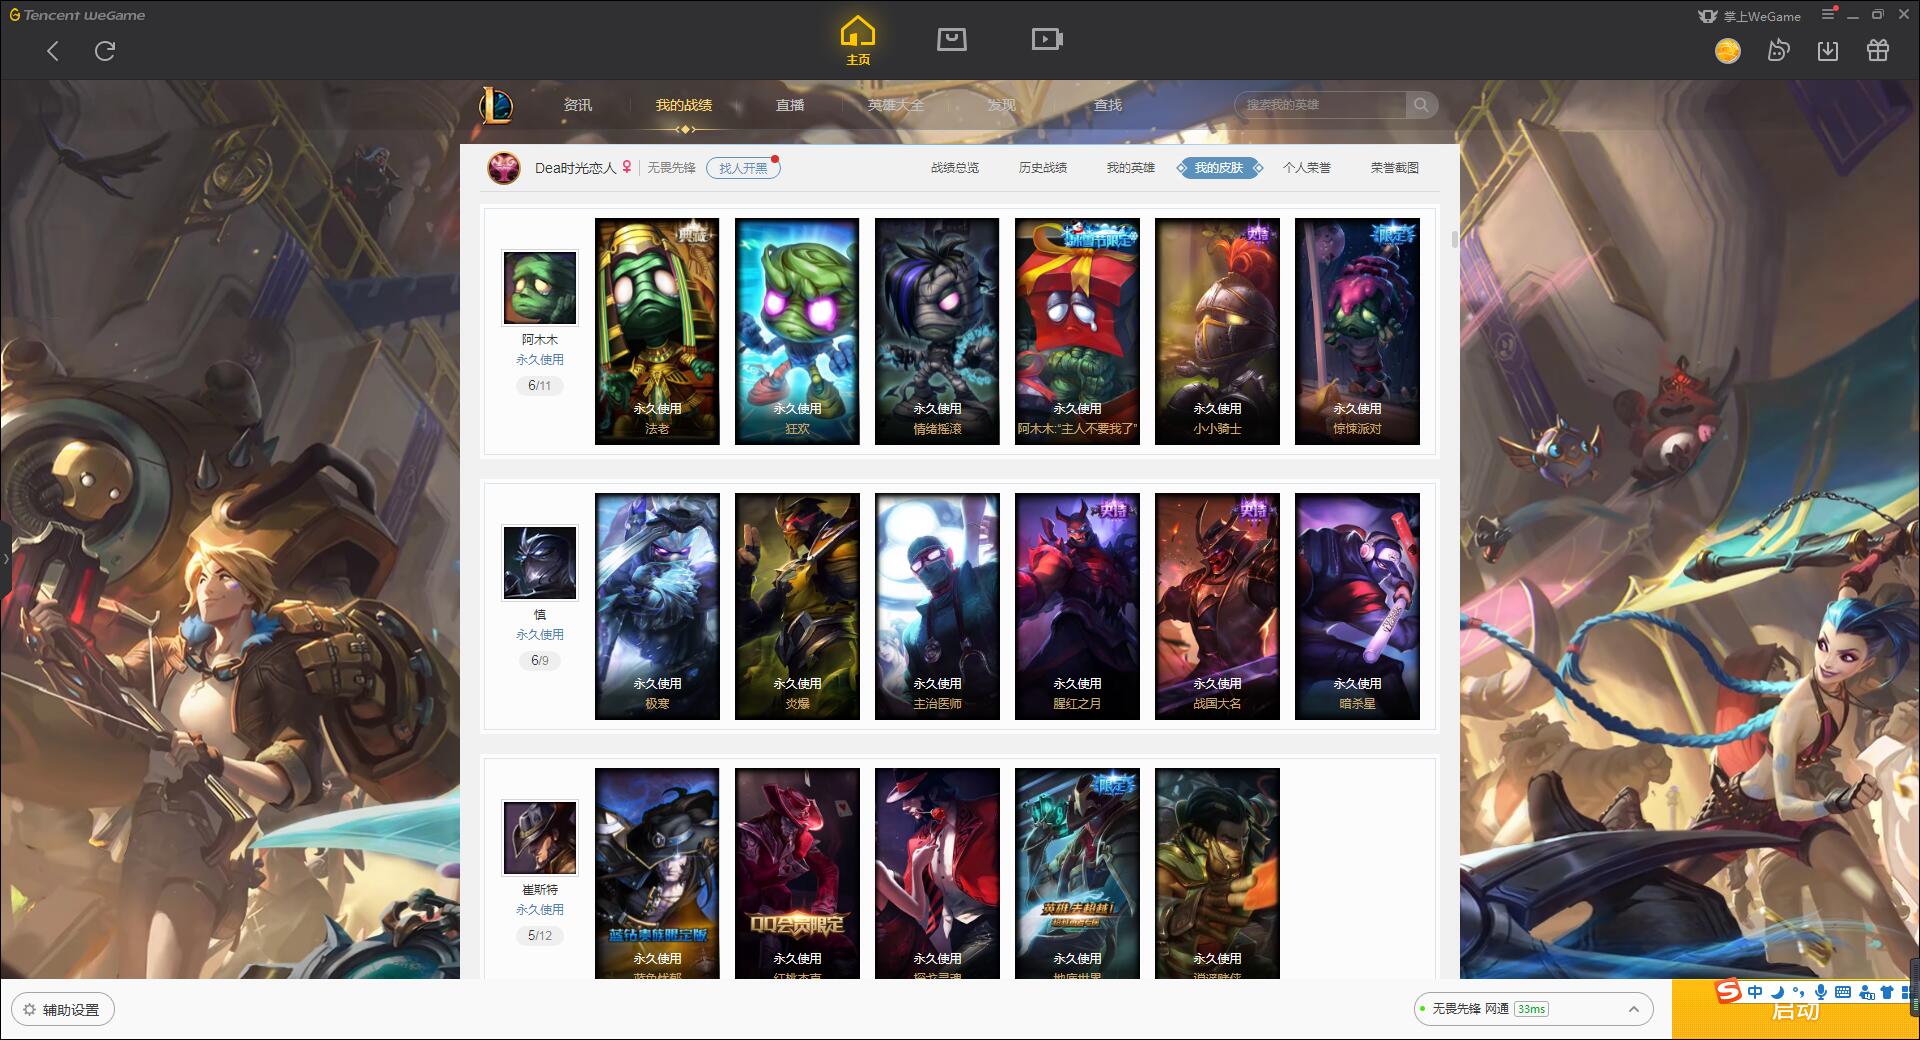
Task: Open the 阿木木:"主人不要我了" skin
Action: pyautogui.click(x=1077, y=331)
